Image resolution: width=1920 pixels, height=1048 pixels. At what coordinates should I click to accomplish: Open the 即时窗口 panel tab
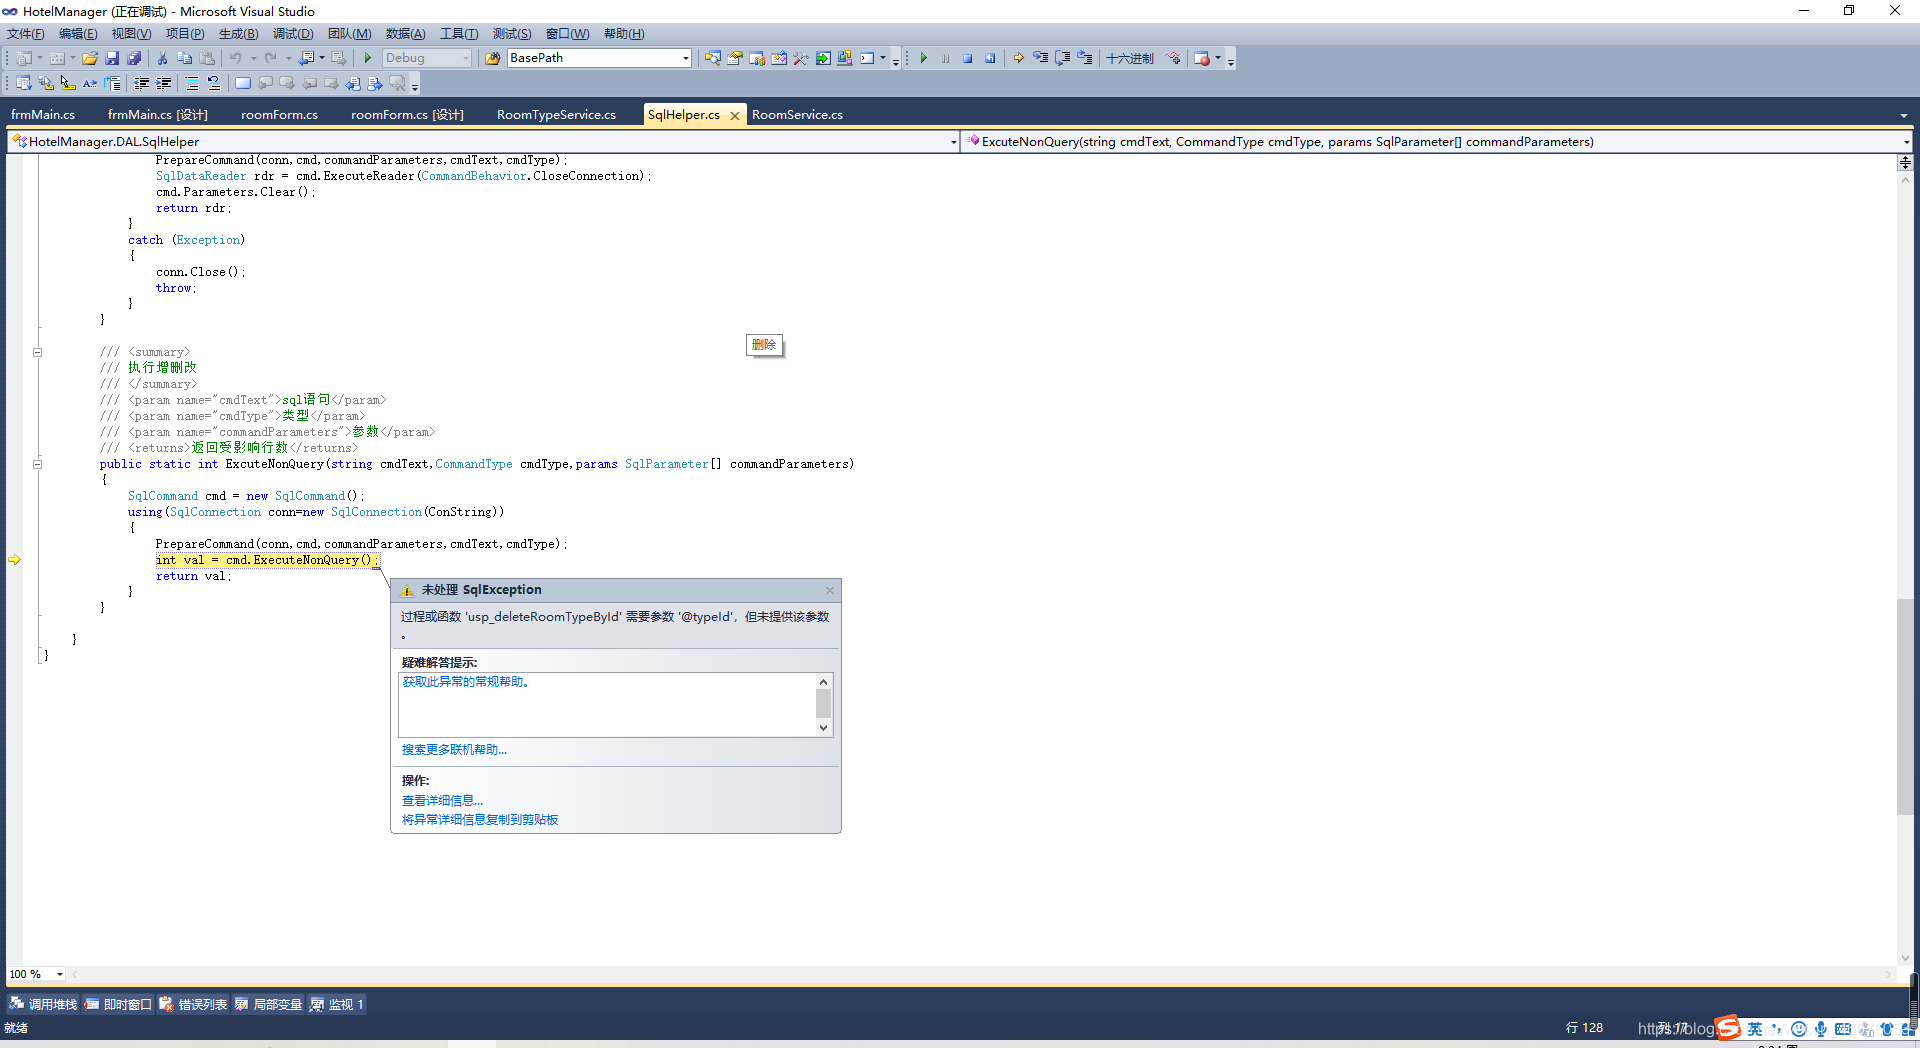pos(118,1004)
